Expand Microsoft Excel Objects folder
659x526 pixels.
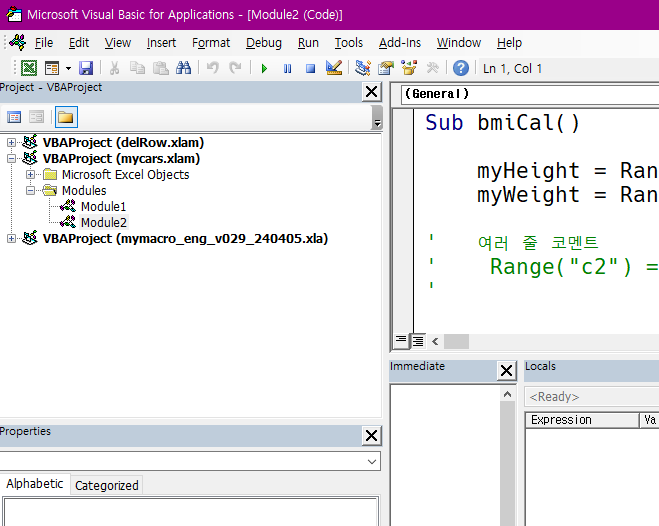(x=30, y=174)
